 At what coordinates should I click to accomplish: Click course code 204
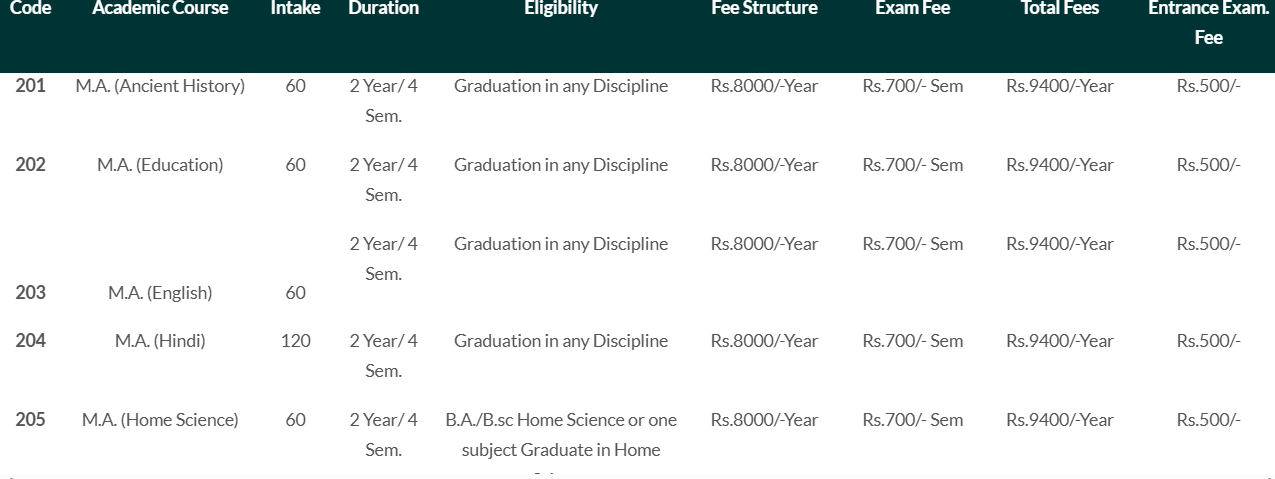30,341
